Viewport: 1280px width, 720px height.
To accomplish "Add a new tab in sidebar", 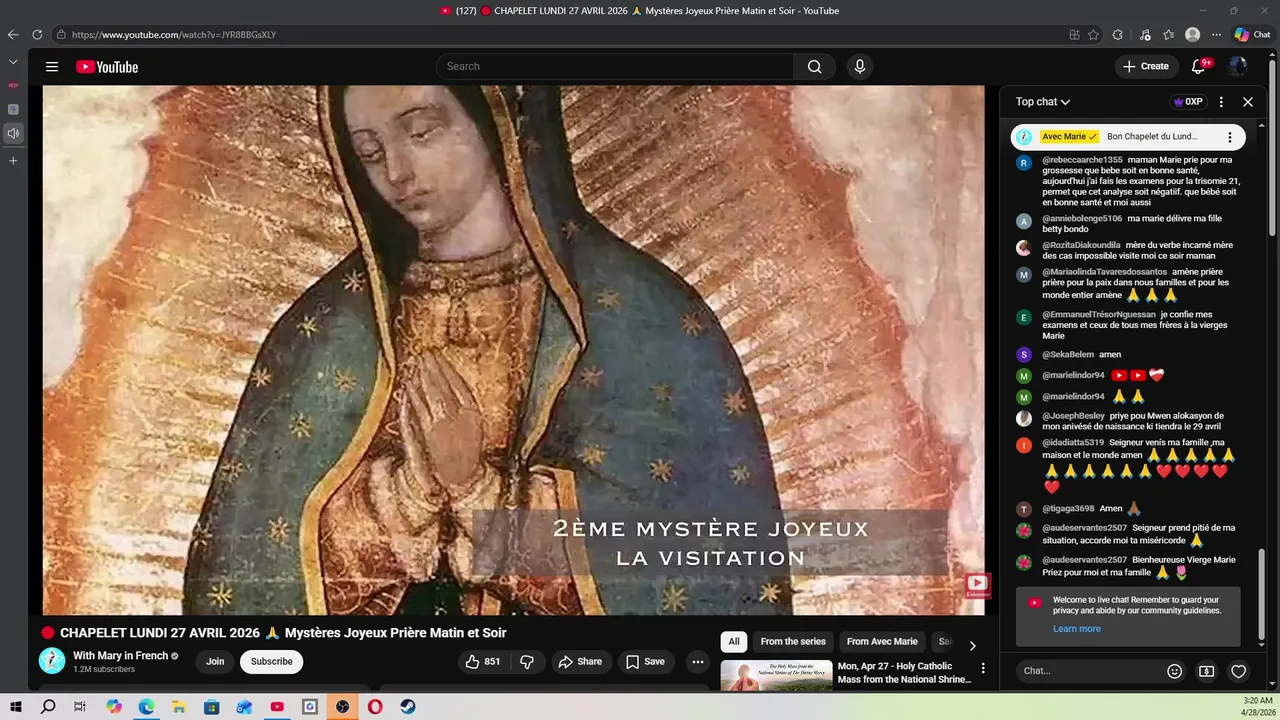I will pyautogui.click(x=13, y=160).
